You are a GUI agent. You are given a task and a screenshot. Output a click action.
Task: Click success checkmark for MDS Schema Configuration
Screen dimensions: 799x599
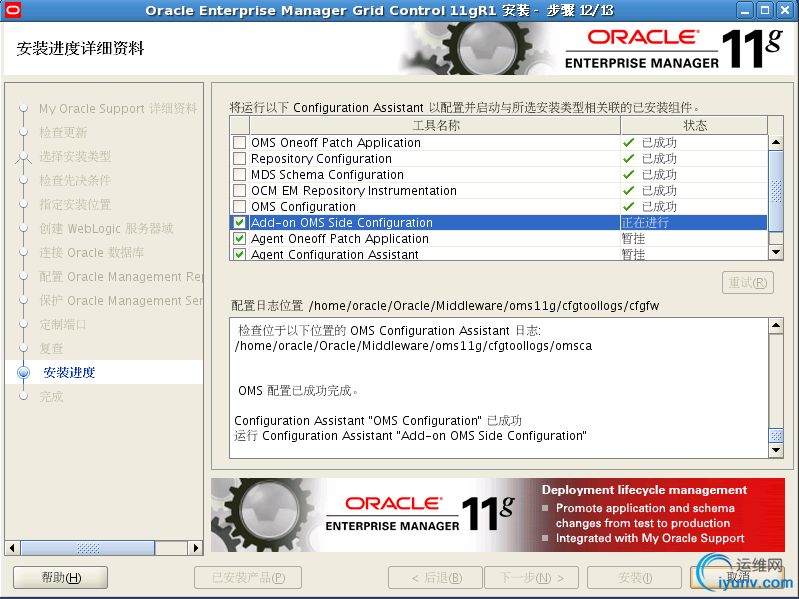[x=629, y=175]
